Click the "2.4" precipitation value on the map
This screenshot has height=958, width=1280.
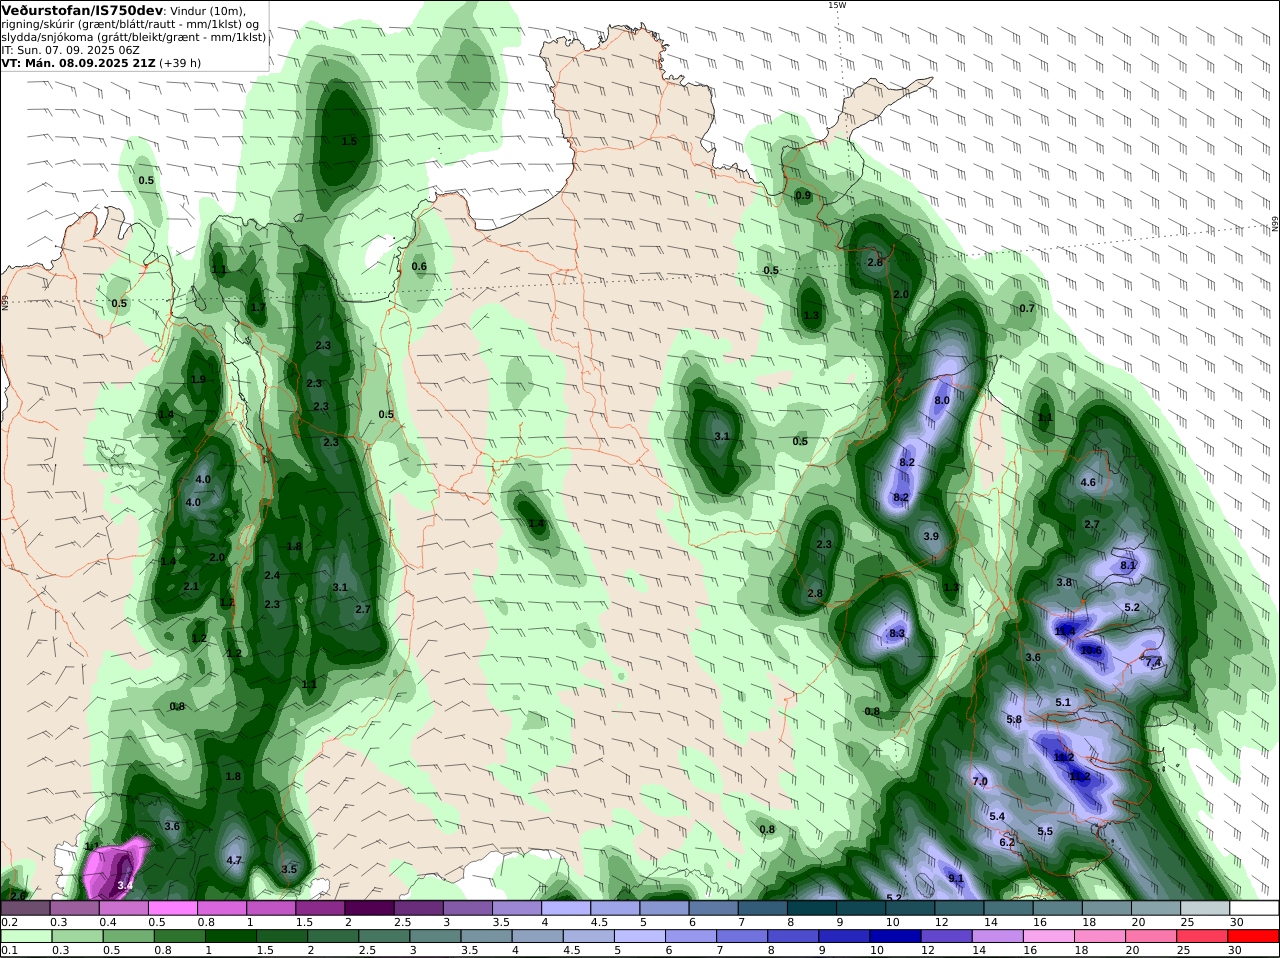coord(272,576)
